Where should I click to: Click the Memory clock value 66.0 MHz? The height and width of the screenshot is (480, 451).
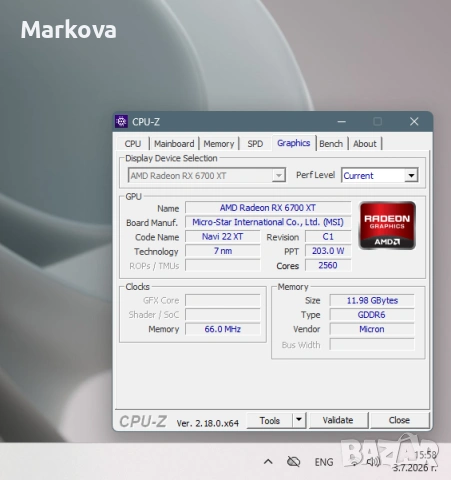click(x=223, y=329)
